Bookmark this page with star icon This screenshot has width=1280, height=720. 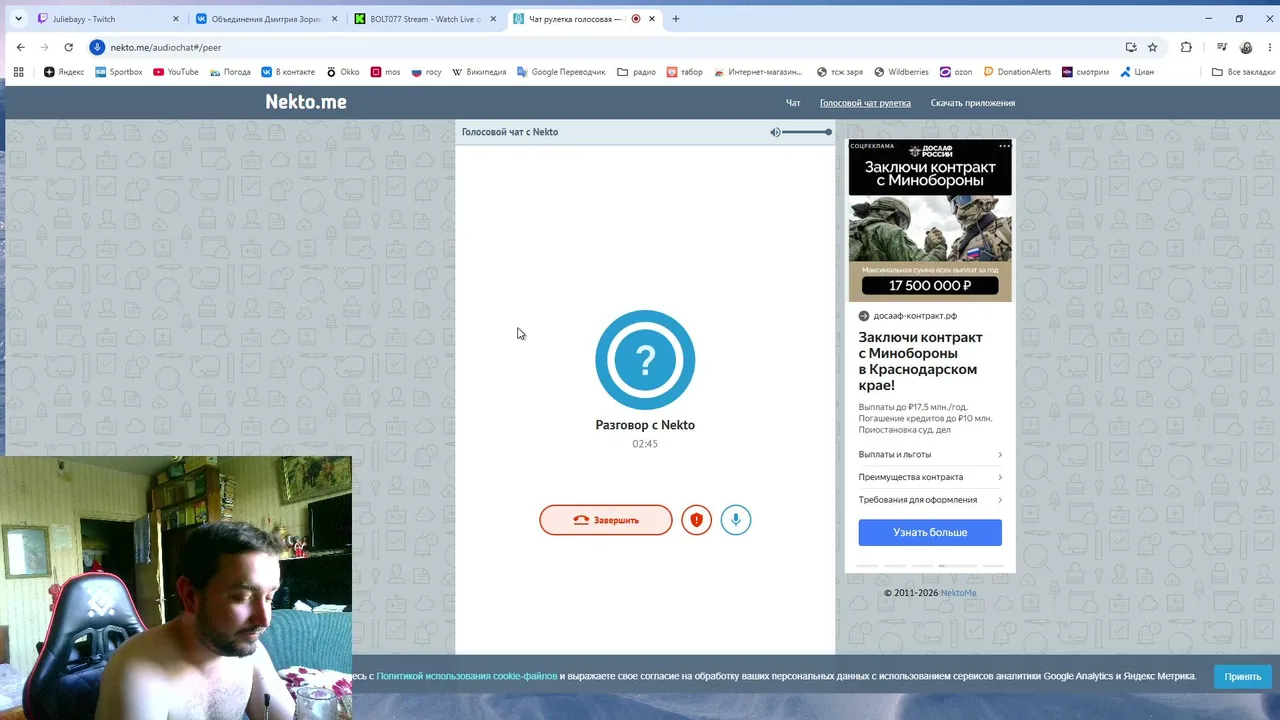click(1152, 47)
